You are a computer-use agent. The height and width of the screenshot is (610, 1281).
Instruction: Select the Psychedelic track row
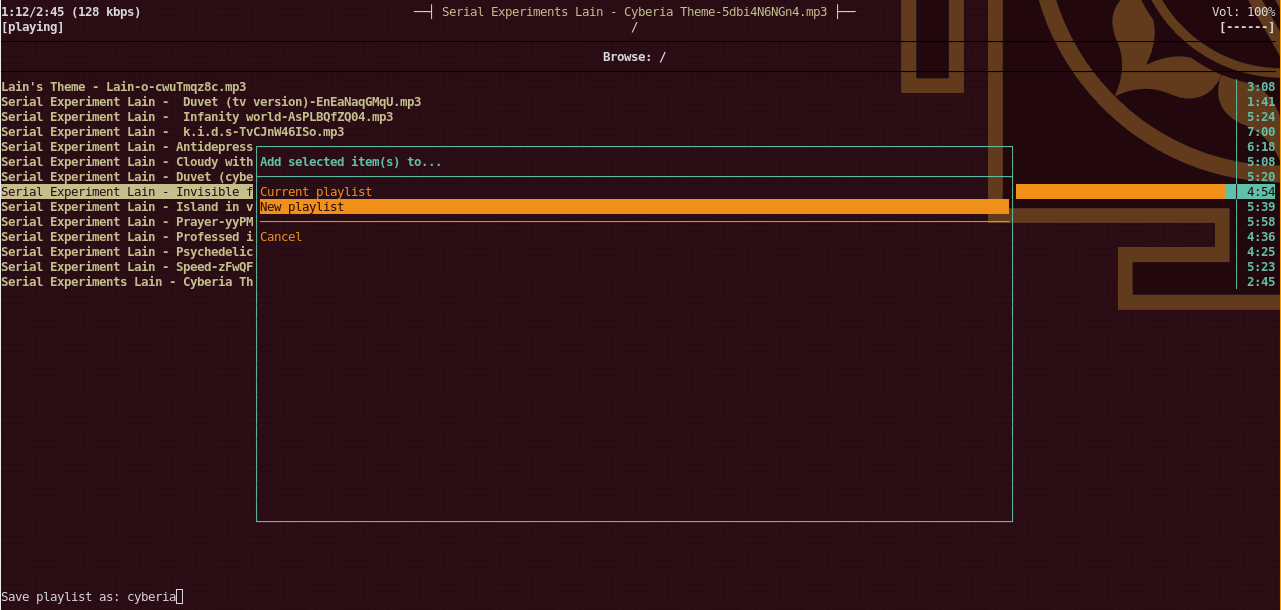(x=128, y=252)
